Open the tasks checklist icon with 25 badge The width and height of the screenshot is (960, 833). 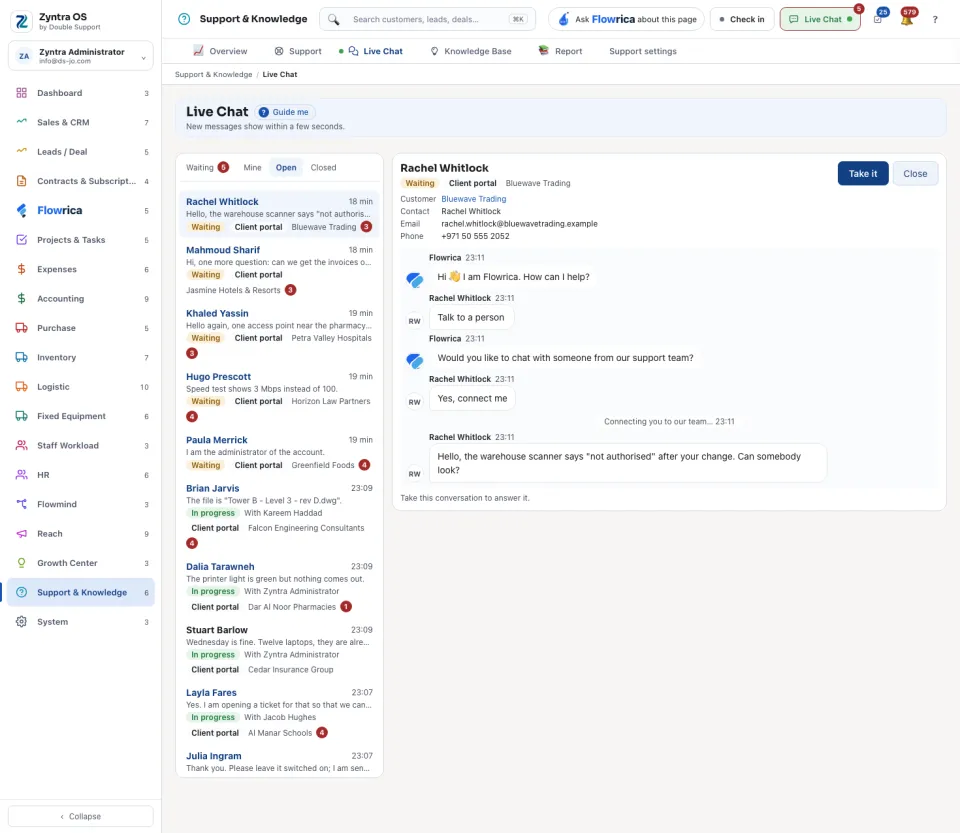[x=878, y=19]
